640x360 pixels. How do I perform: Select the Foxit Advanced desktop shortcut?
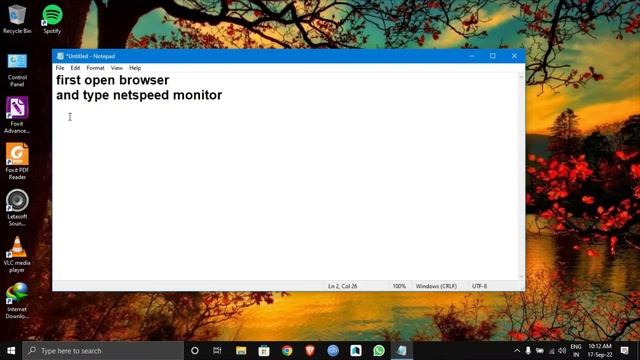(17, 115)
